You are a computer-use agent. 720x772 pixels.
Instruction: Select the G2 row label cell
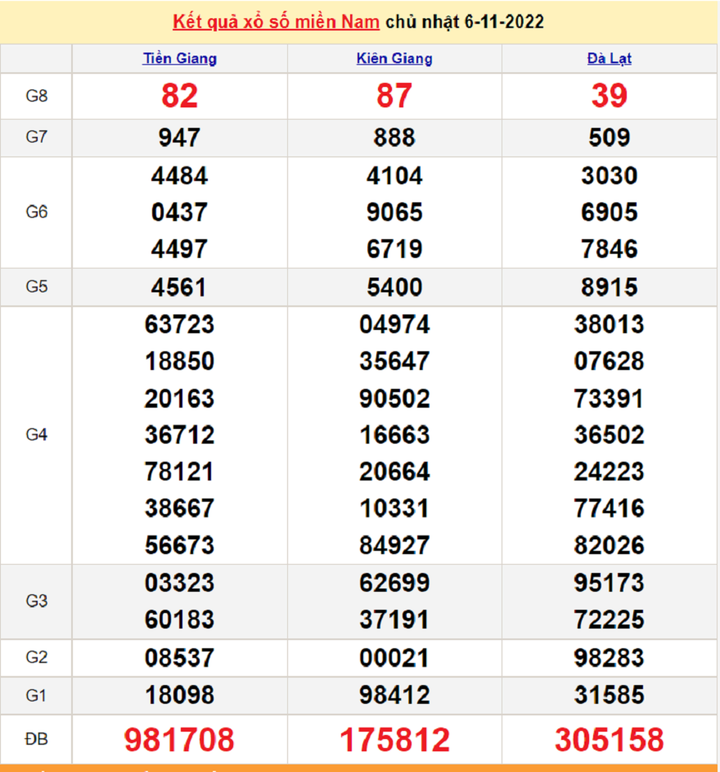(37, 657)
